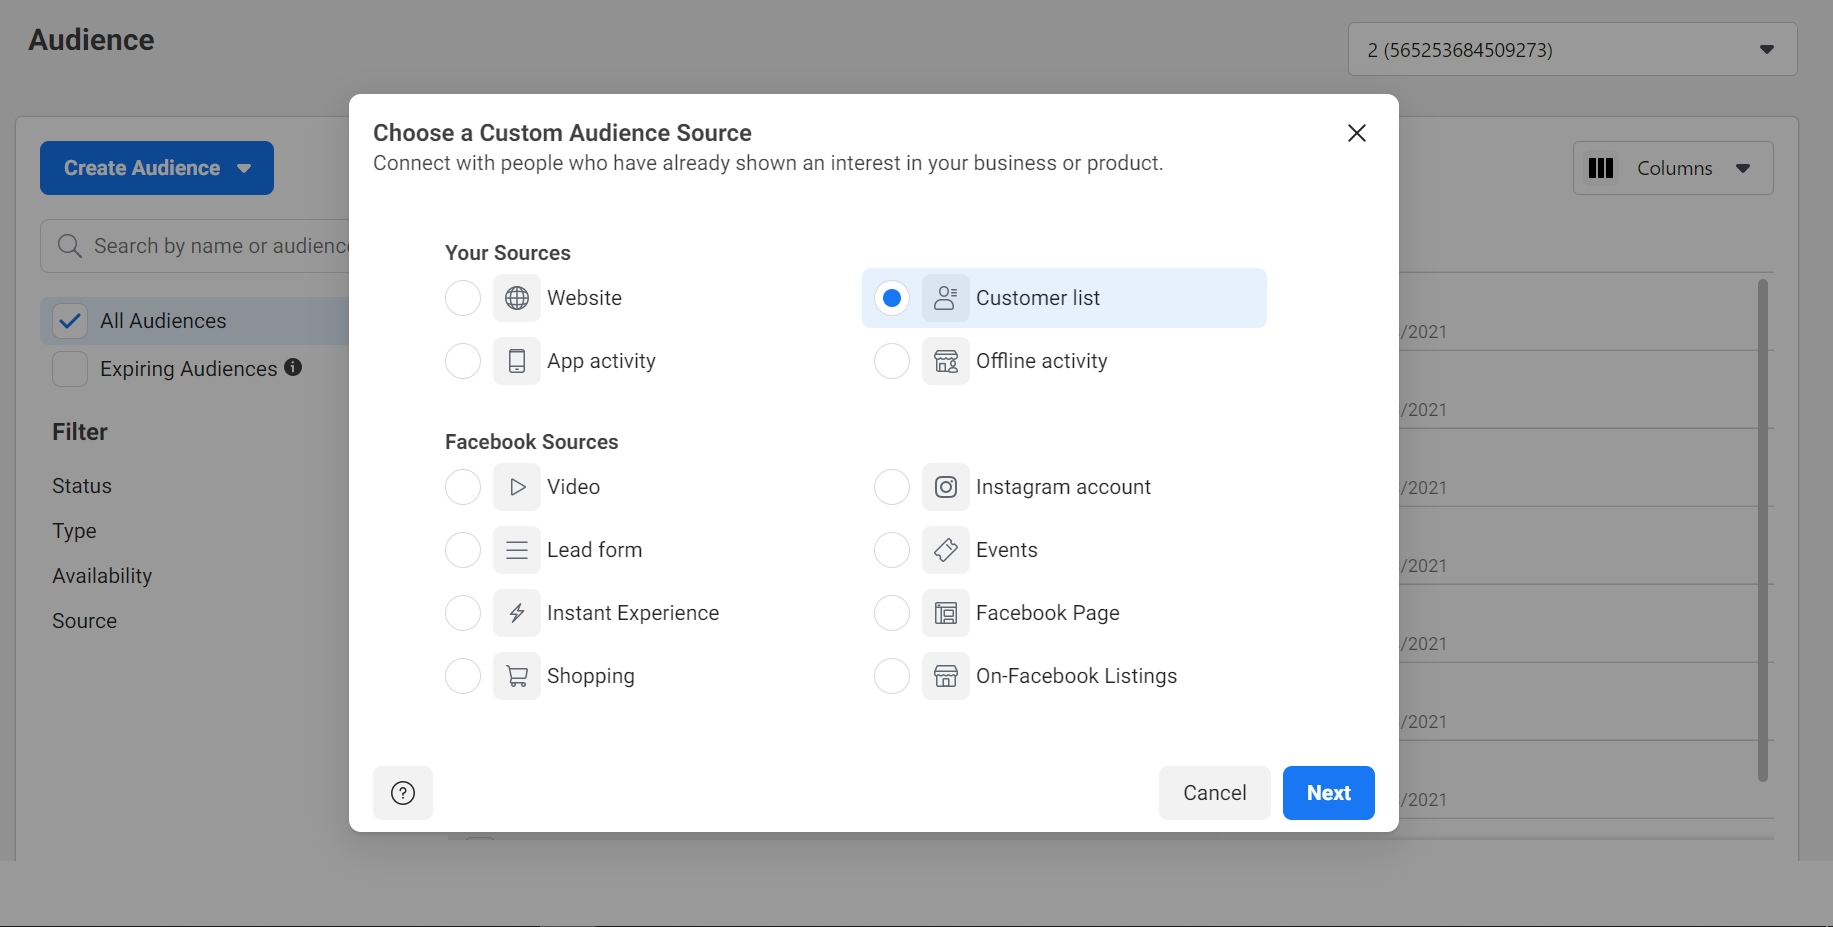Click the App activity phone icon
1833x927 pixels.
[x=517, y=361]
